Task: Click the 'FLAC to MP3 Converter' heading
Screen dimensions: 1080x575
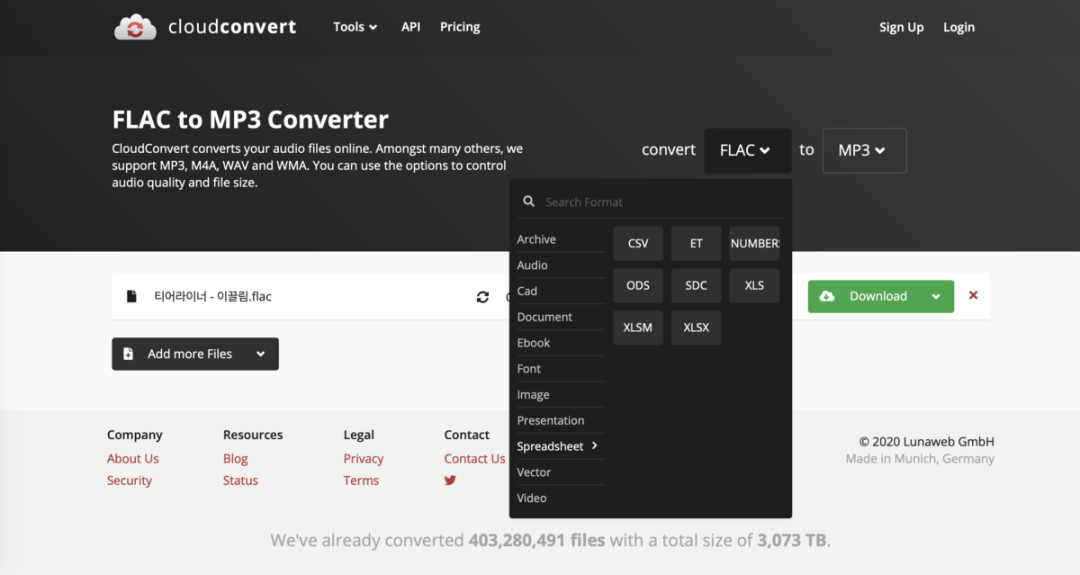Action: point(250,119)
